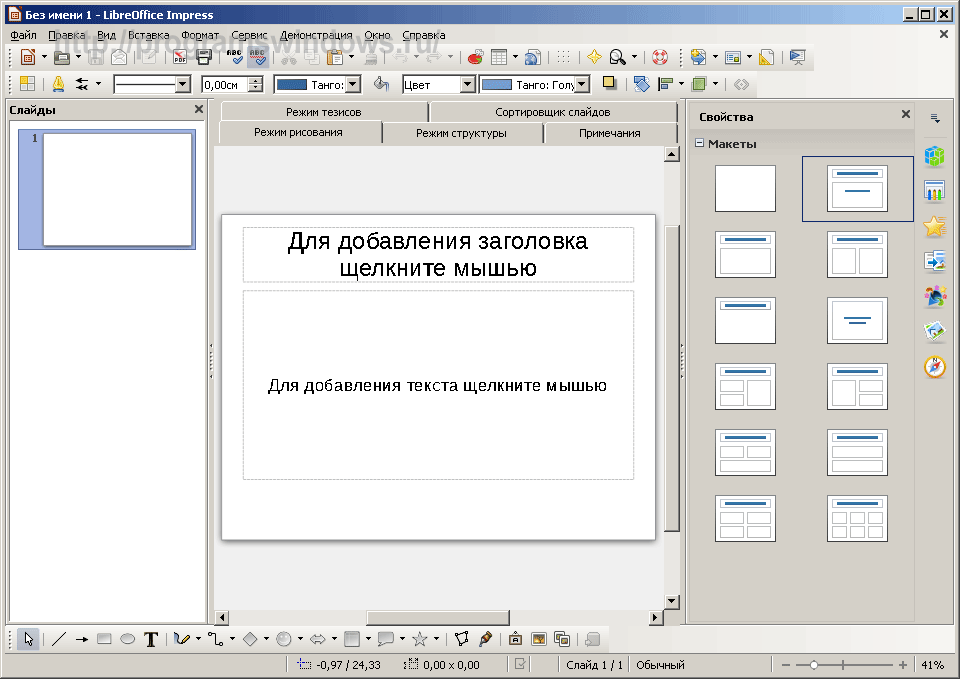The image size is (960, 679).
Task: Toggle grid display on slide
Action: click(x=564, y=57)
